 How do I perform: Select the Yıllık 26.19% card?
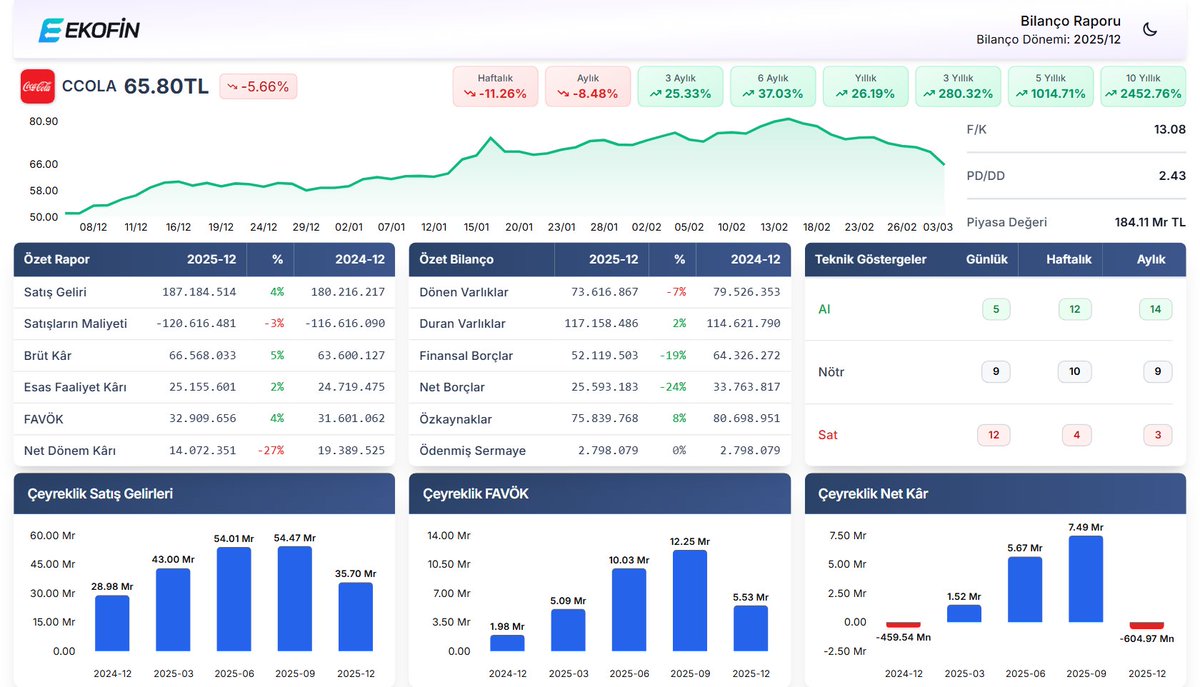(865, 87)
